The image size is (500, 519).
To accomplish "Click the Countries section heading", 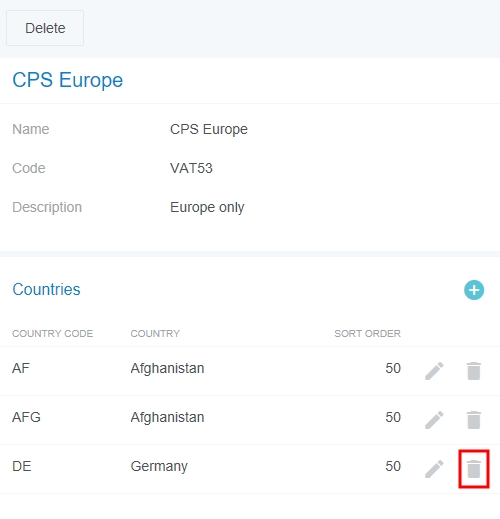I will pos(46,289).
